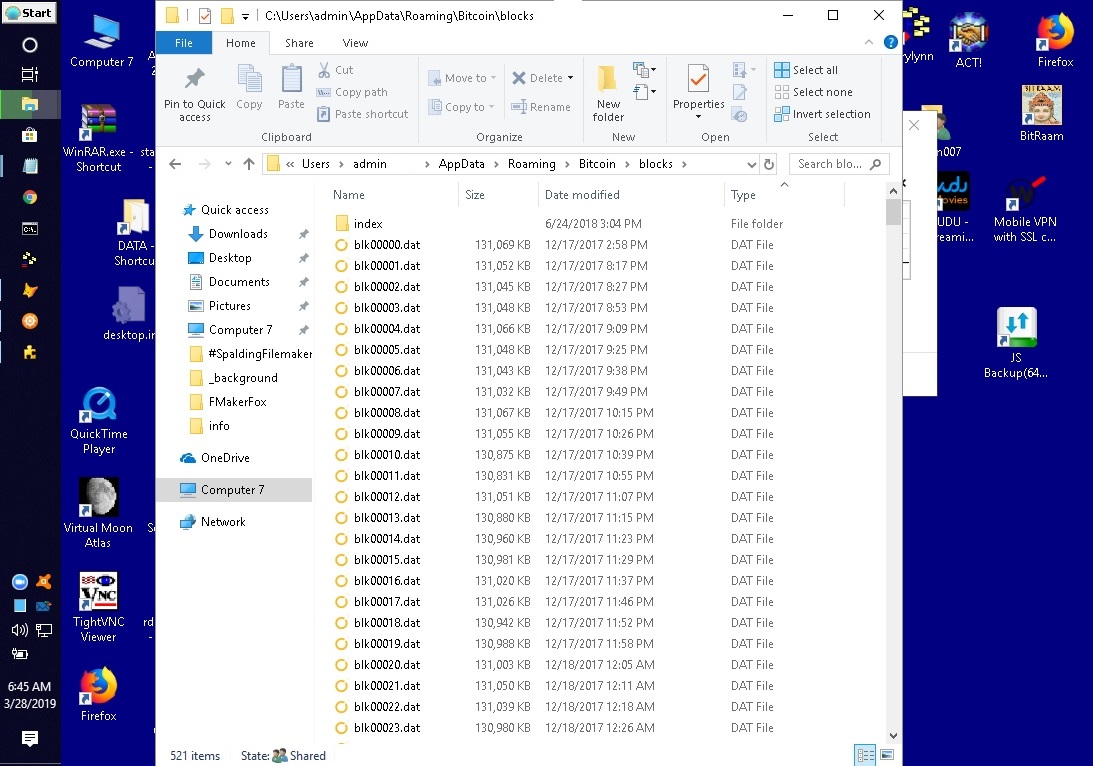Select JS Backup desktop shortcut

[1016, 343]
